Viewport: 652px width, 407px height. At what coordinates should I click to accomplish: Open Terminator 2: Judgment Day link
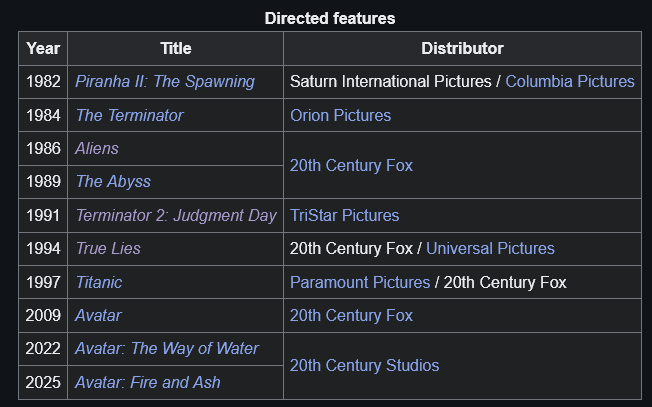click(x=176, y=215)
